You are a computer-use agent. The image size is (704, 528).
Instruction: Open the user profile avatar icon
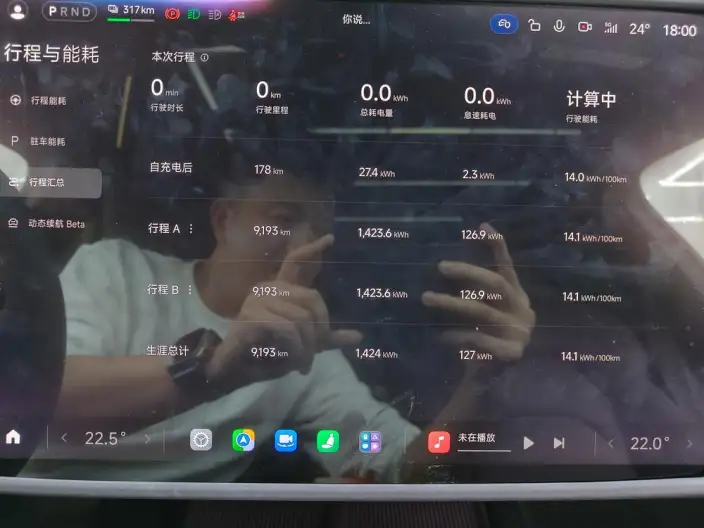18,10
